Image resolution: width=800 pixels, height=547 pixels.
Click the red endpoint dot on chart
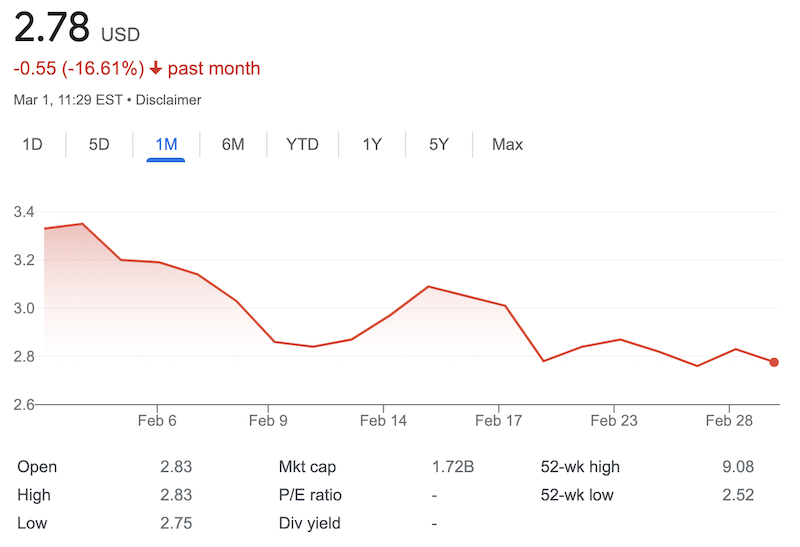[774, 362]
